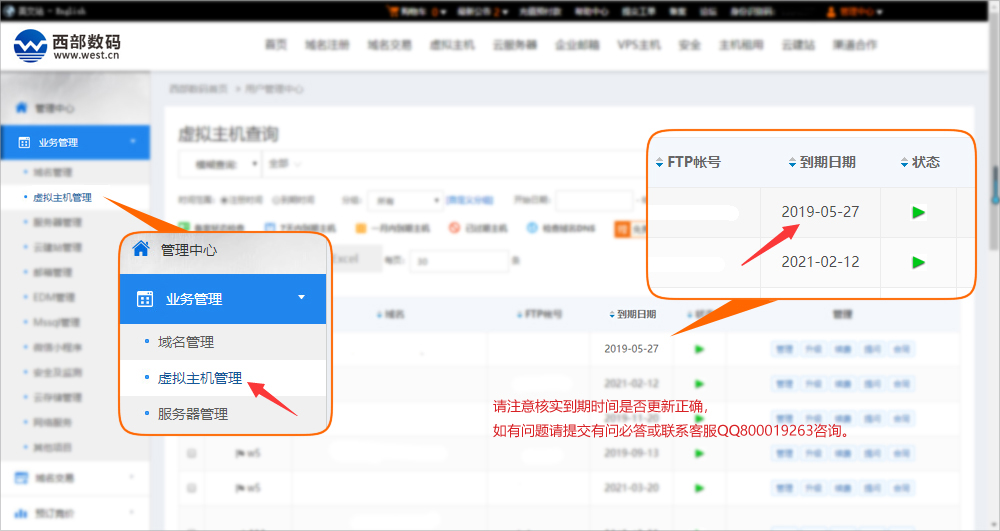Screen dimensions: 1000x531
Task: Tick the checkbox for the 2019-09-13 row
Action: tap(191, 453)
